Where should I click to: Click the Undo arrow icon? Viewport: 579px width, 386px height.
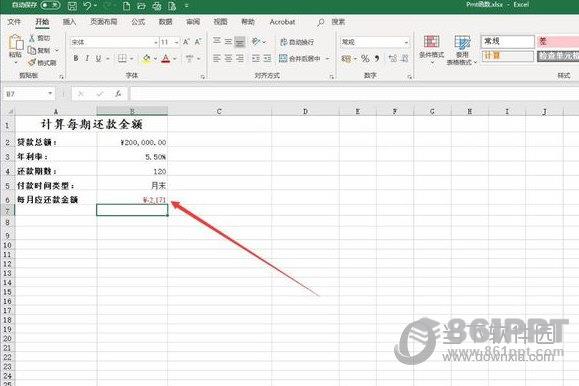[x=87, y=6]
